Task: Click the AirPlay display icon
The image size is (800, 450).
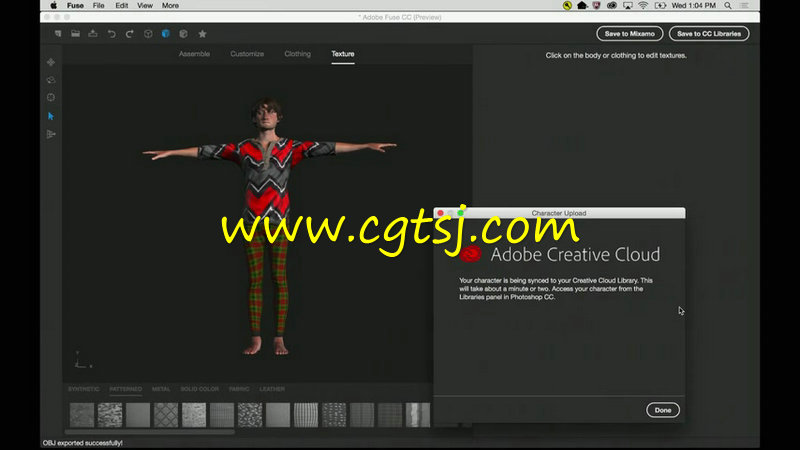Action: tap(628, 6)
